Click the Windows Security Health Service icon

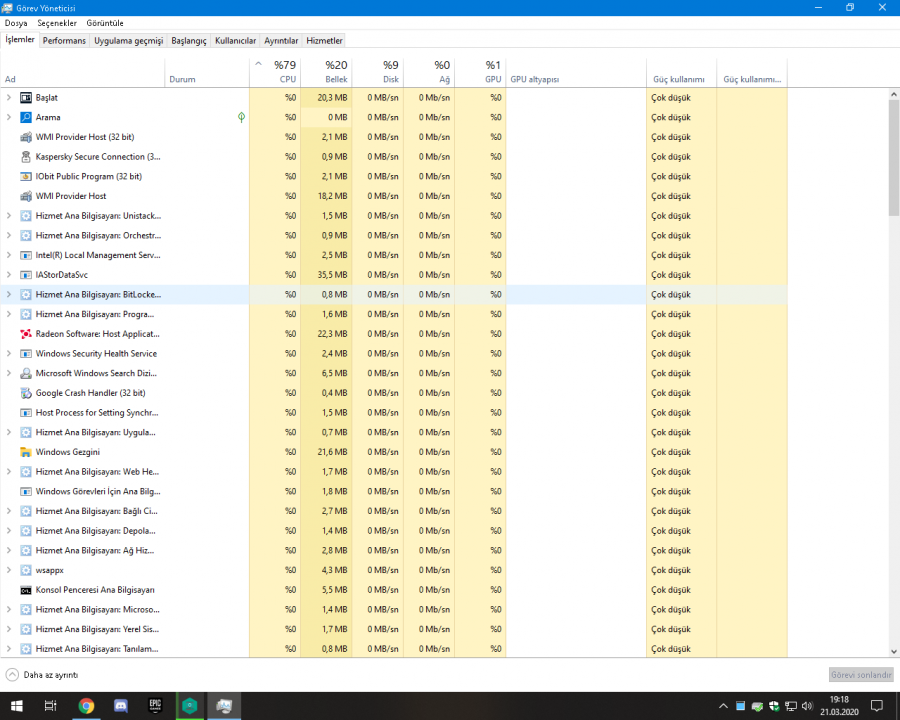tap(26, 354)
